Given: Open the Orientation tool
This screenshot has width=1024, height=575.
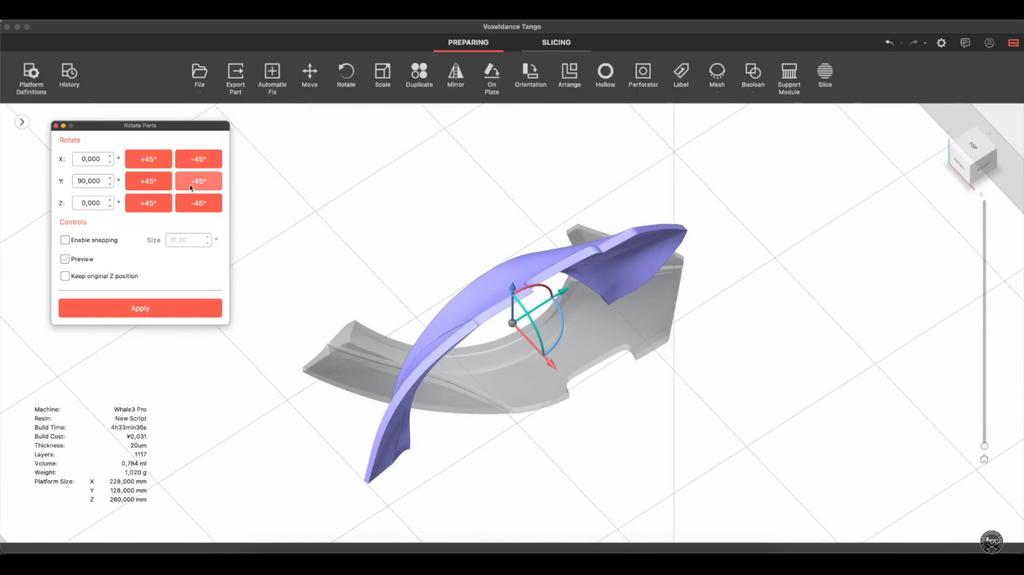Looking at the screenshot, I should point(530,75).
